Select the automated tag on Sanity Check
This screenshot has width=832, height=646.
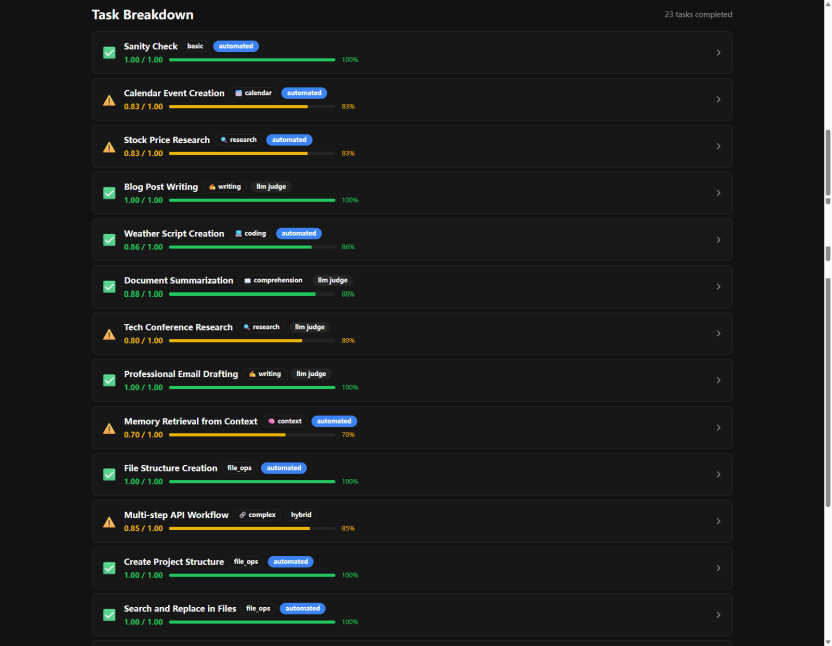236,46
